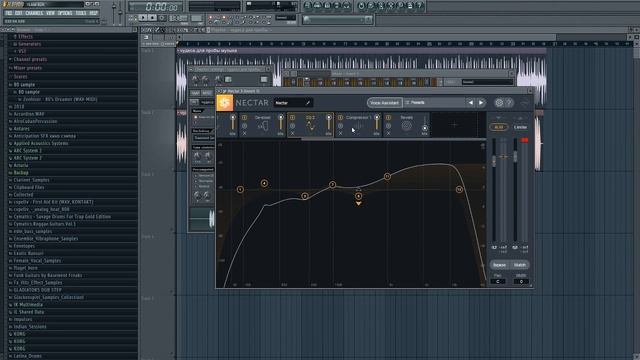This screenshot has width=640, height=360.
Task: Select EQ node 1 high-pass band
Action: click(x=240, y=189)
